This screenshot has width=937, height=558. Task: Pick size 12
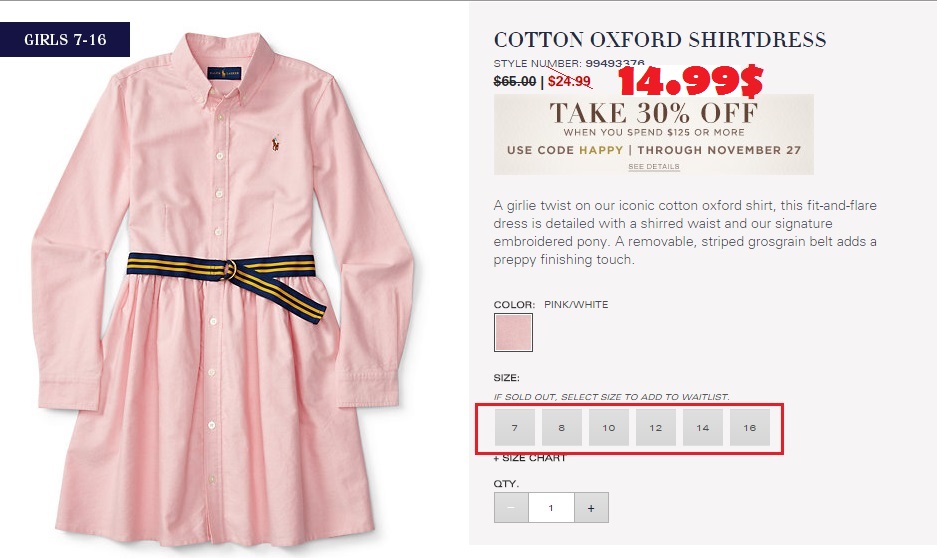656,427
